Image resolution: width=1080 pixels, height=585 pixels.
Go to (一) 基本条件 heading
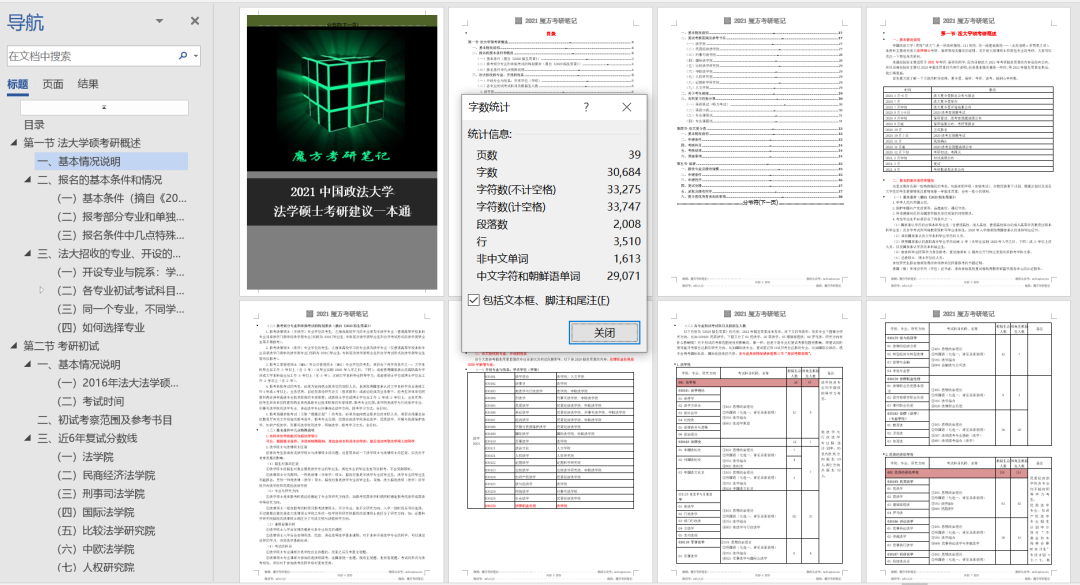point(122,198)
